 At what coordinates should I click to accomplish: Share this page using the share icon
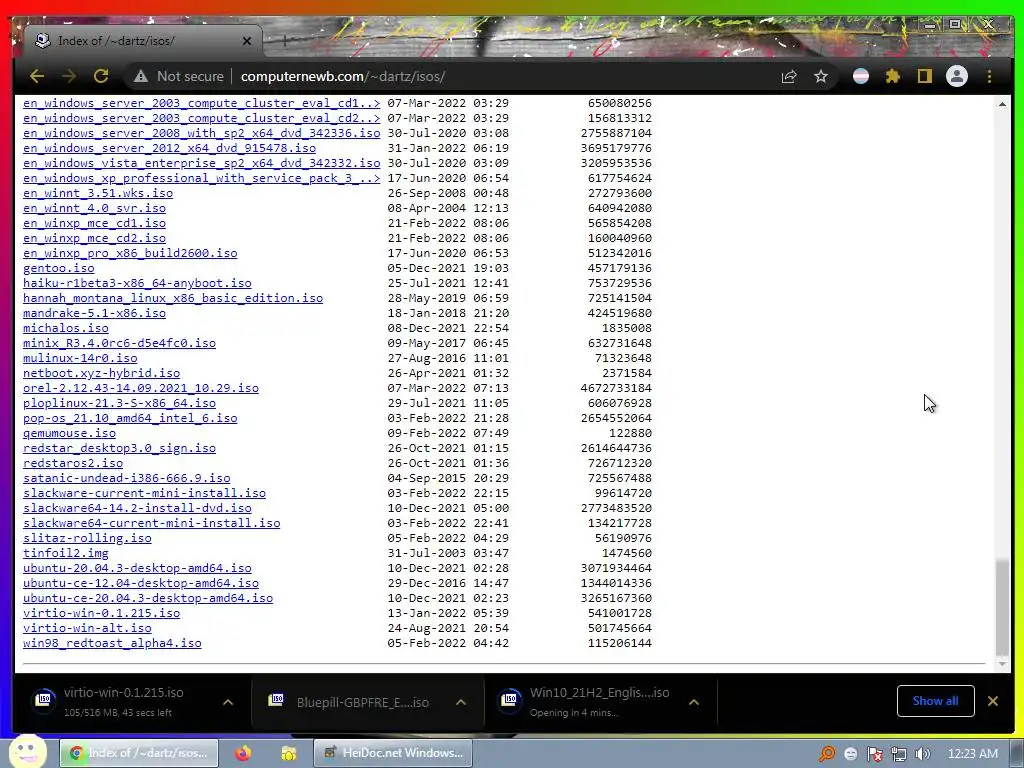point(789,76)
